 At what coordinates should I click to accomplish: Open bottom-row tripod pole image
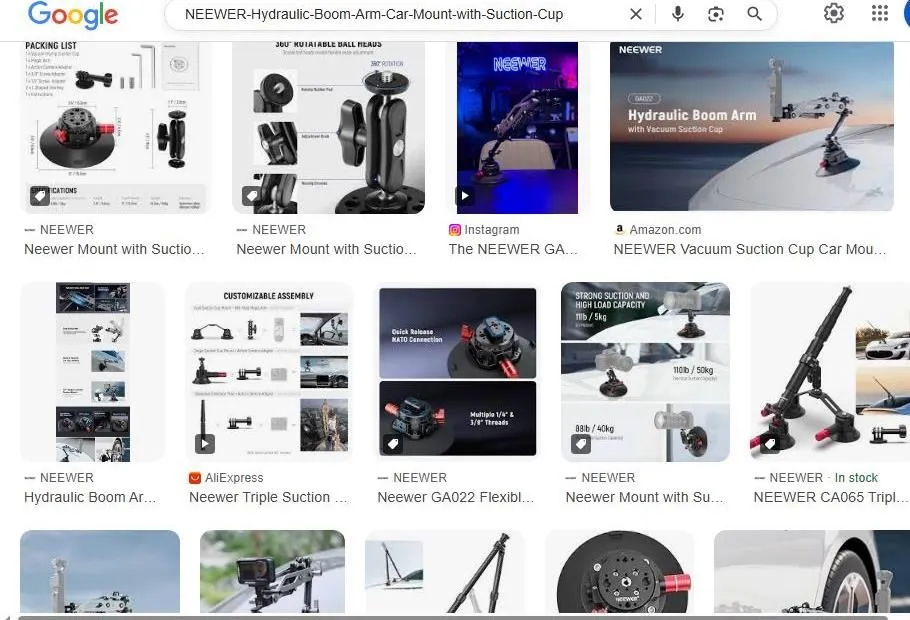[445, 572]
